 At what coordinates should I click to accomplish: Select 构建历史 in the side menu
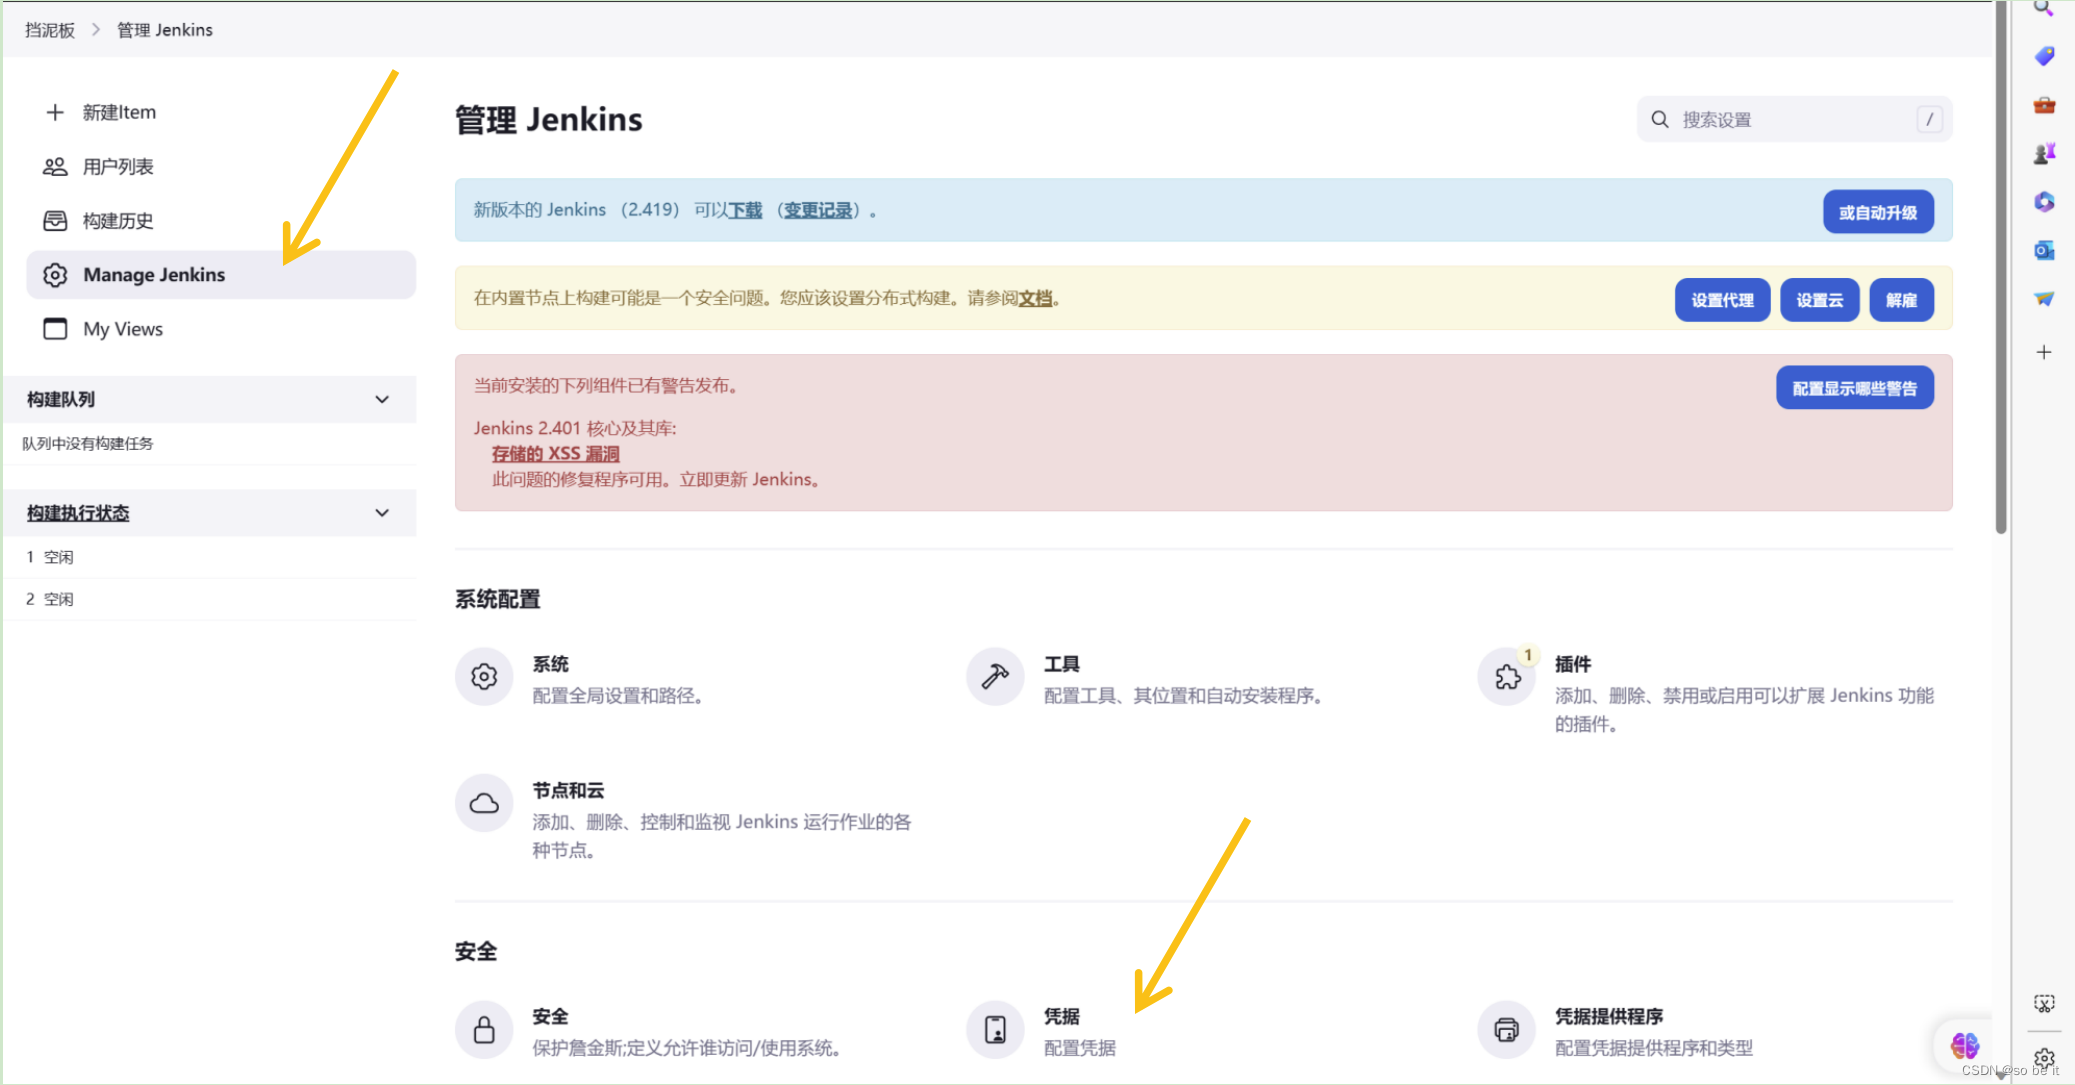coord(221,220)
